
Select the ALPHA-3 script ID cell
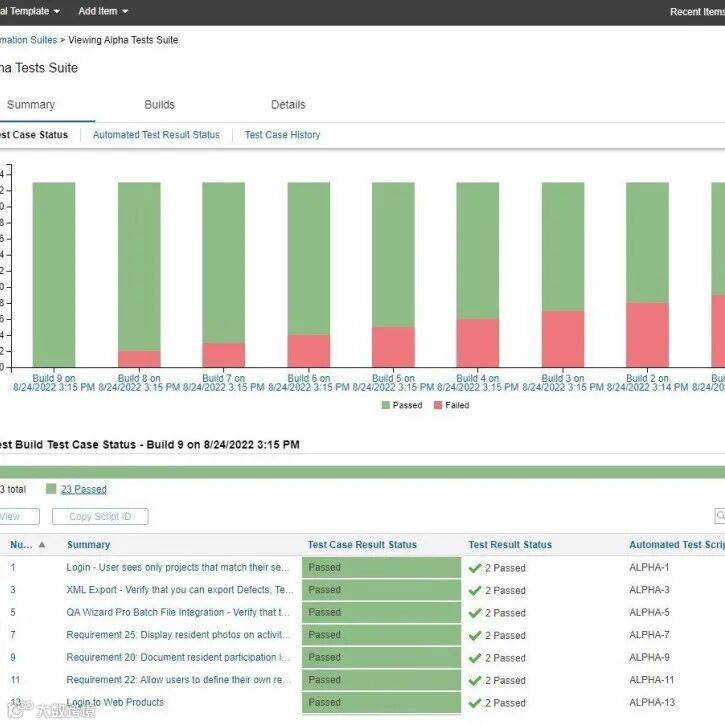click(649, 590)
